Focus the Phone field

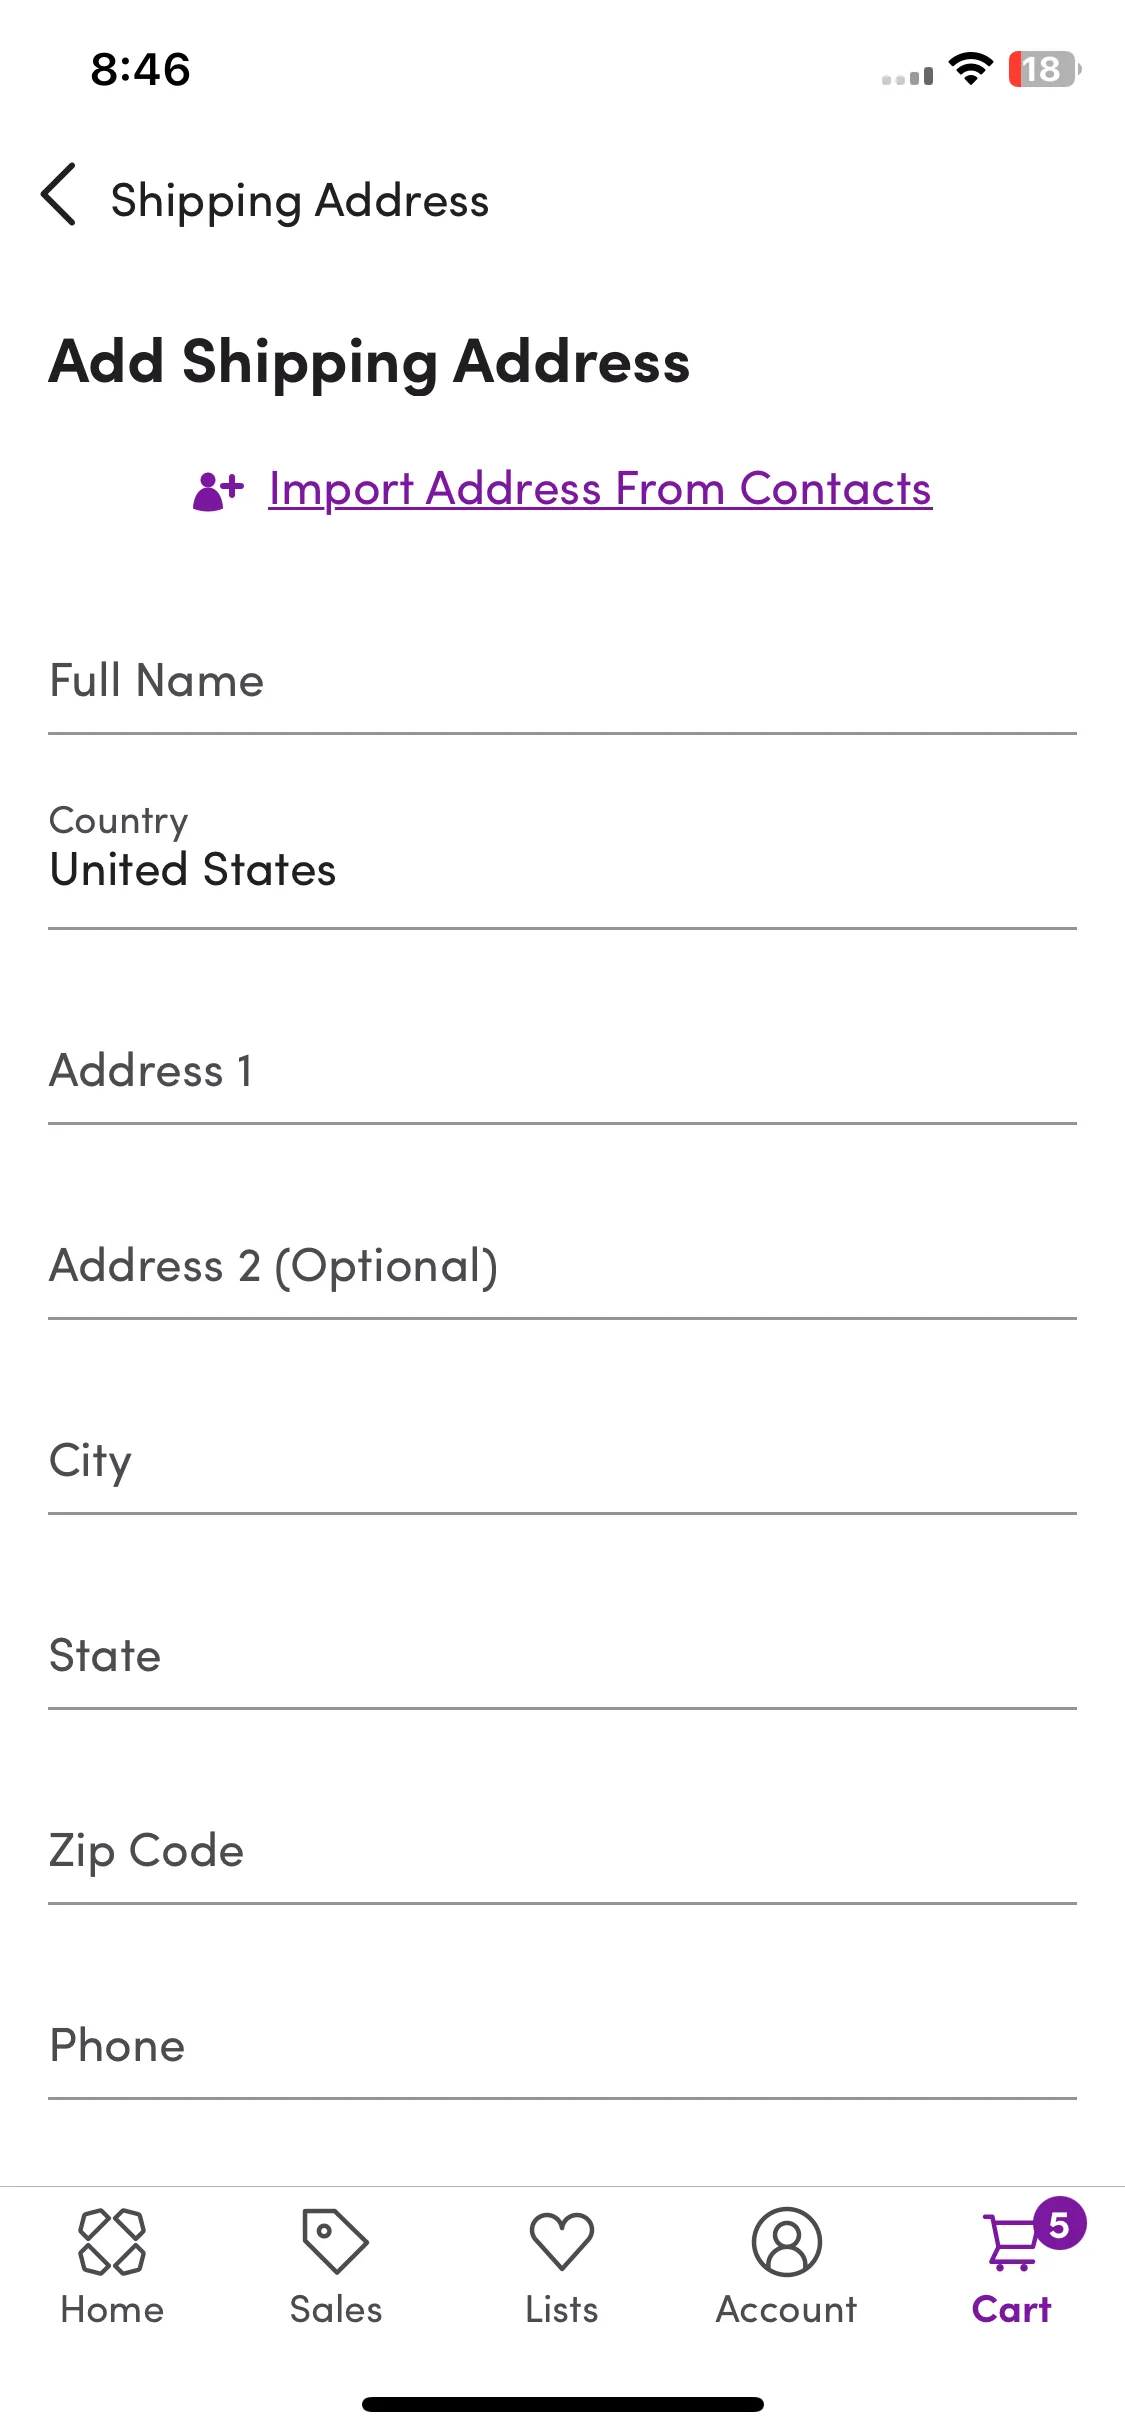point(562,2045)
